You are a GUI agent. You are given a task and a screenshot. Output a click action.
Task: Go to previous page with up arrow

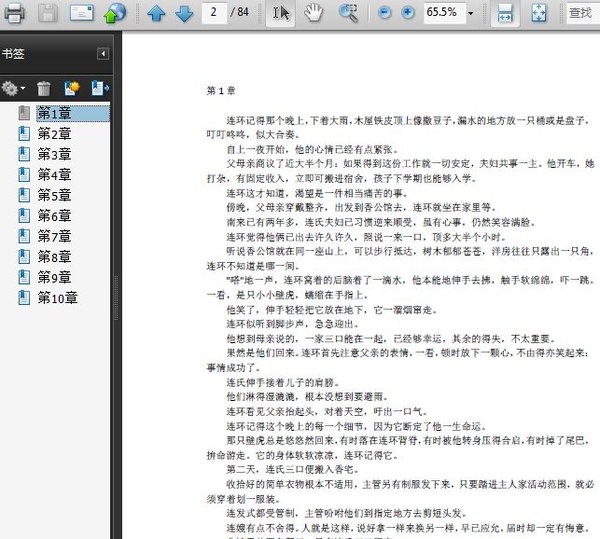click(x=156, y=13)
